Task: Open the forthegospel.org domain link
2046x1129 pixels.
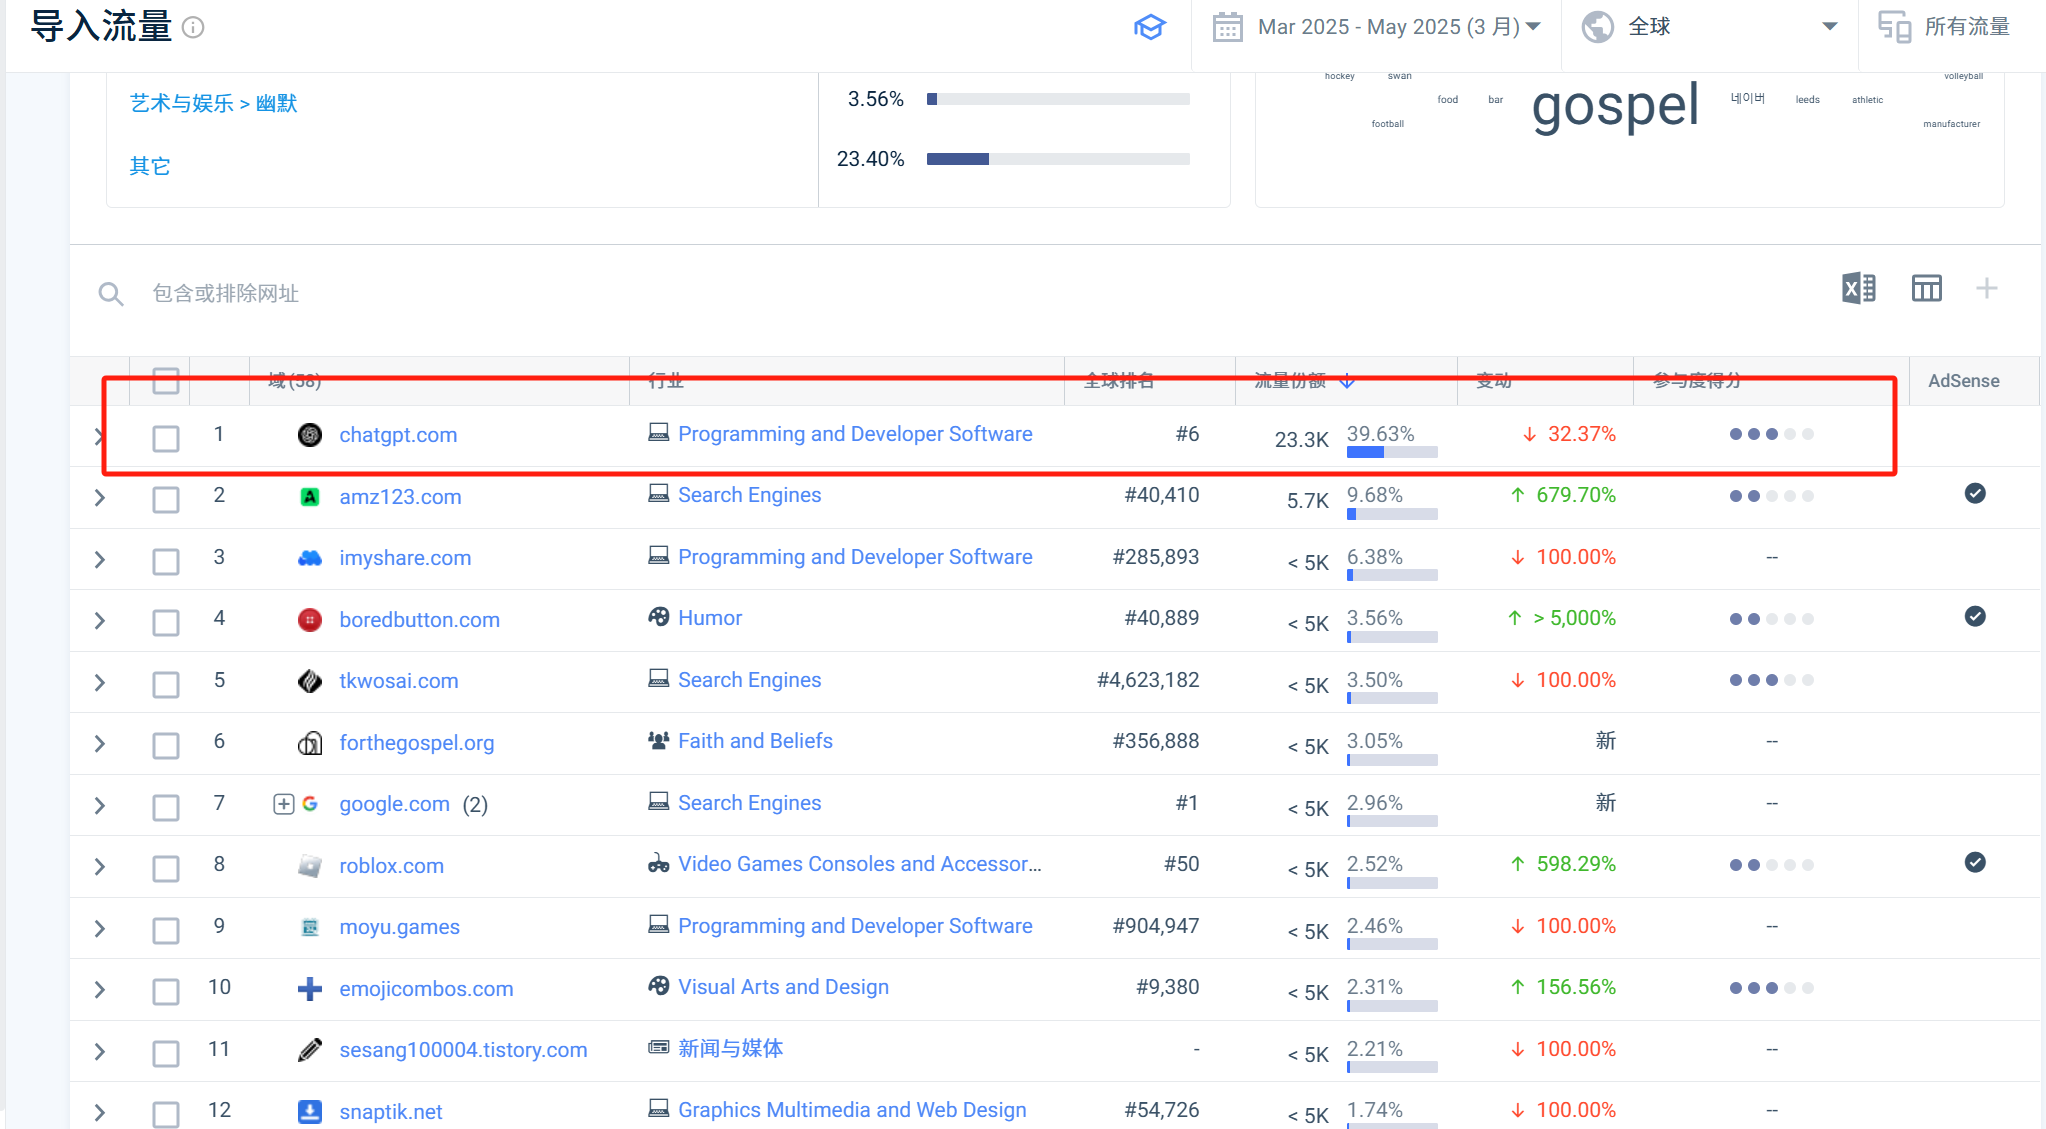Action: [x=416, y=743]
